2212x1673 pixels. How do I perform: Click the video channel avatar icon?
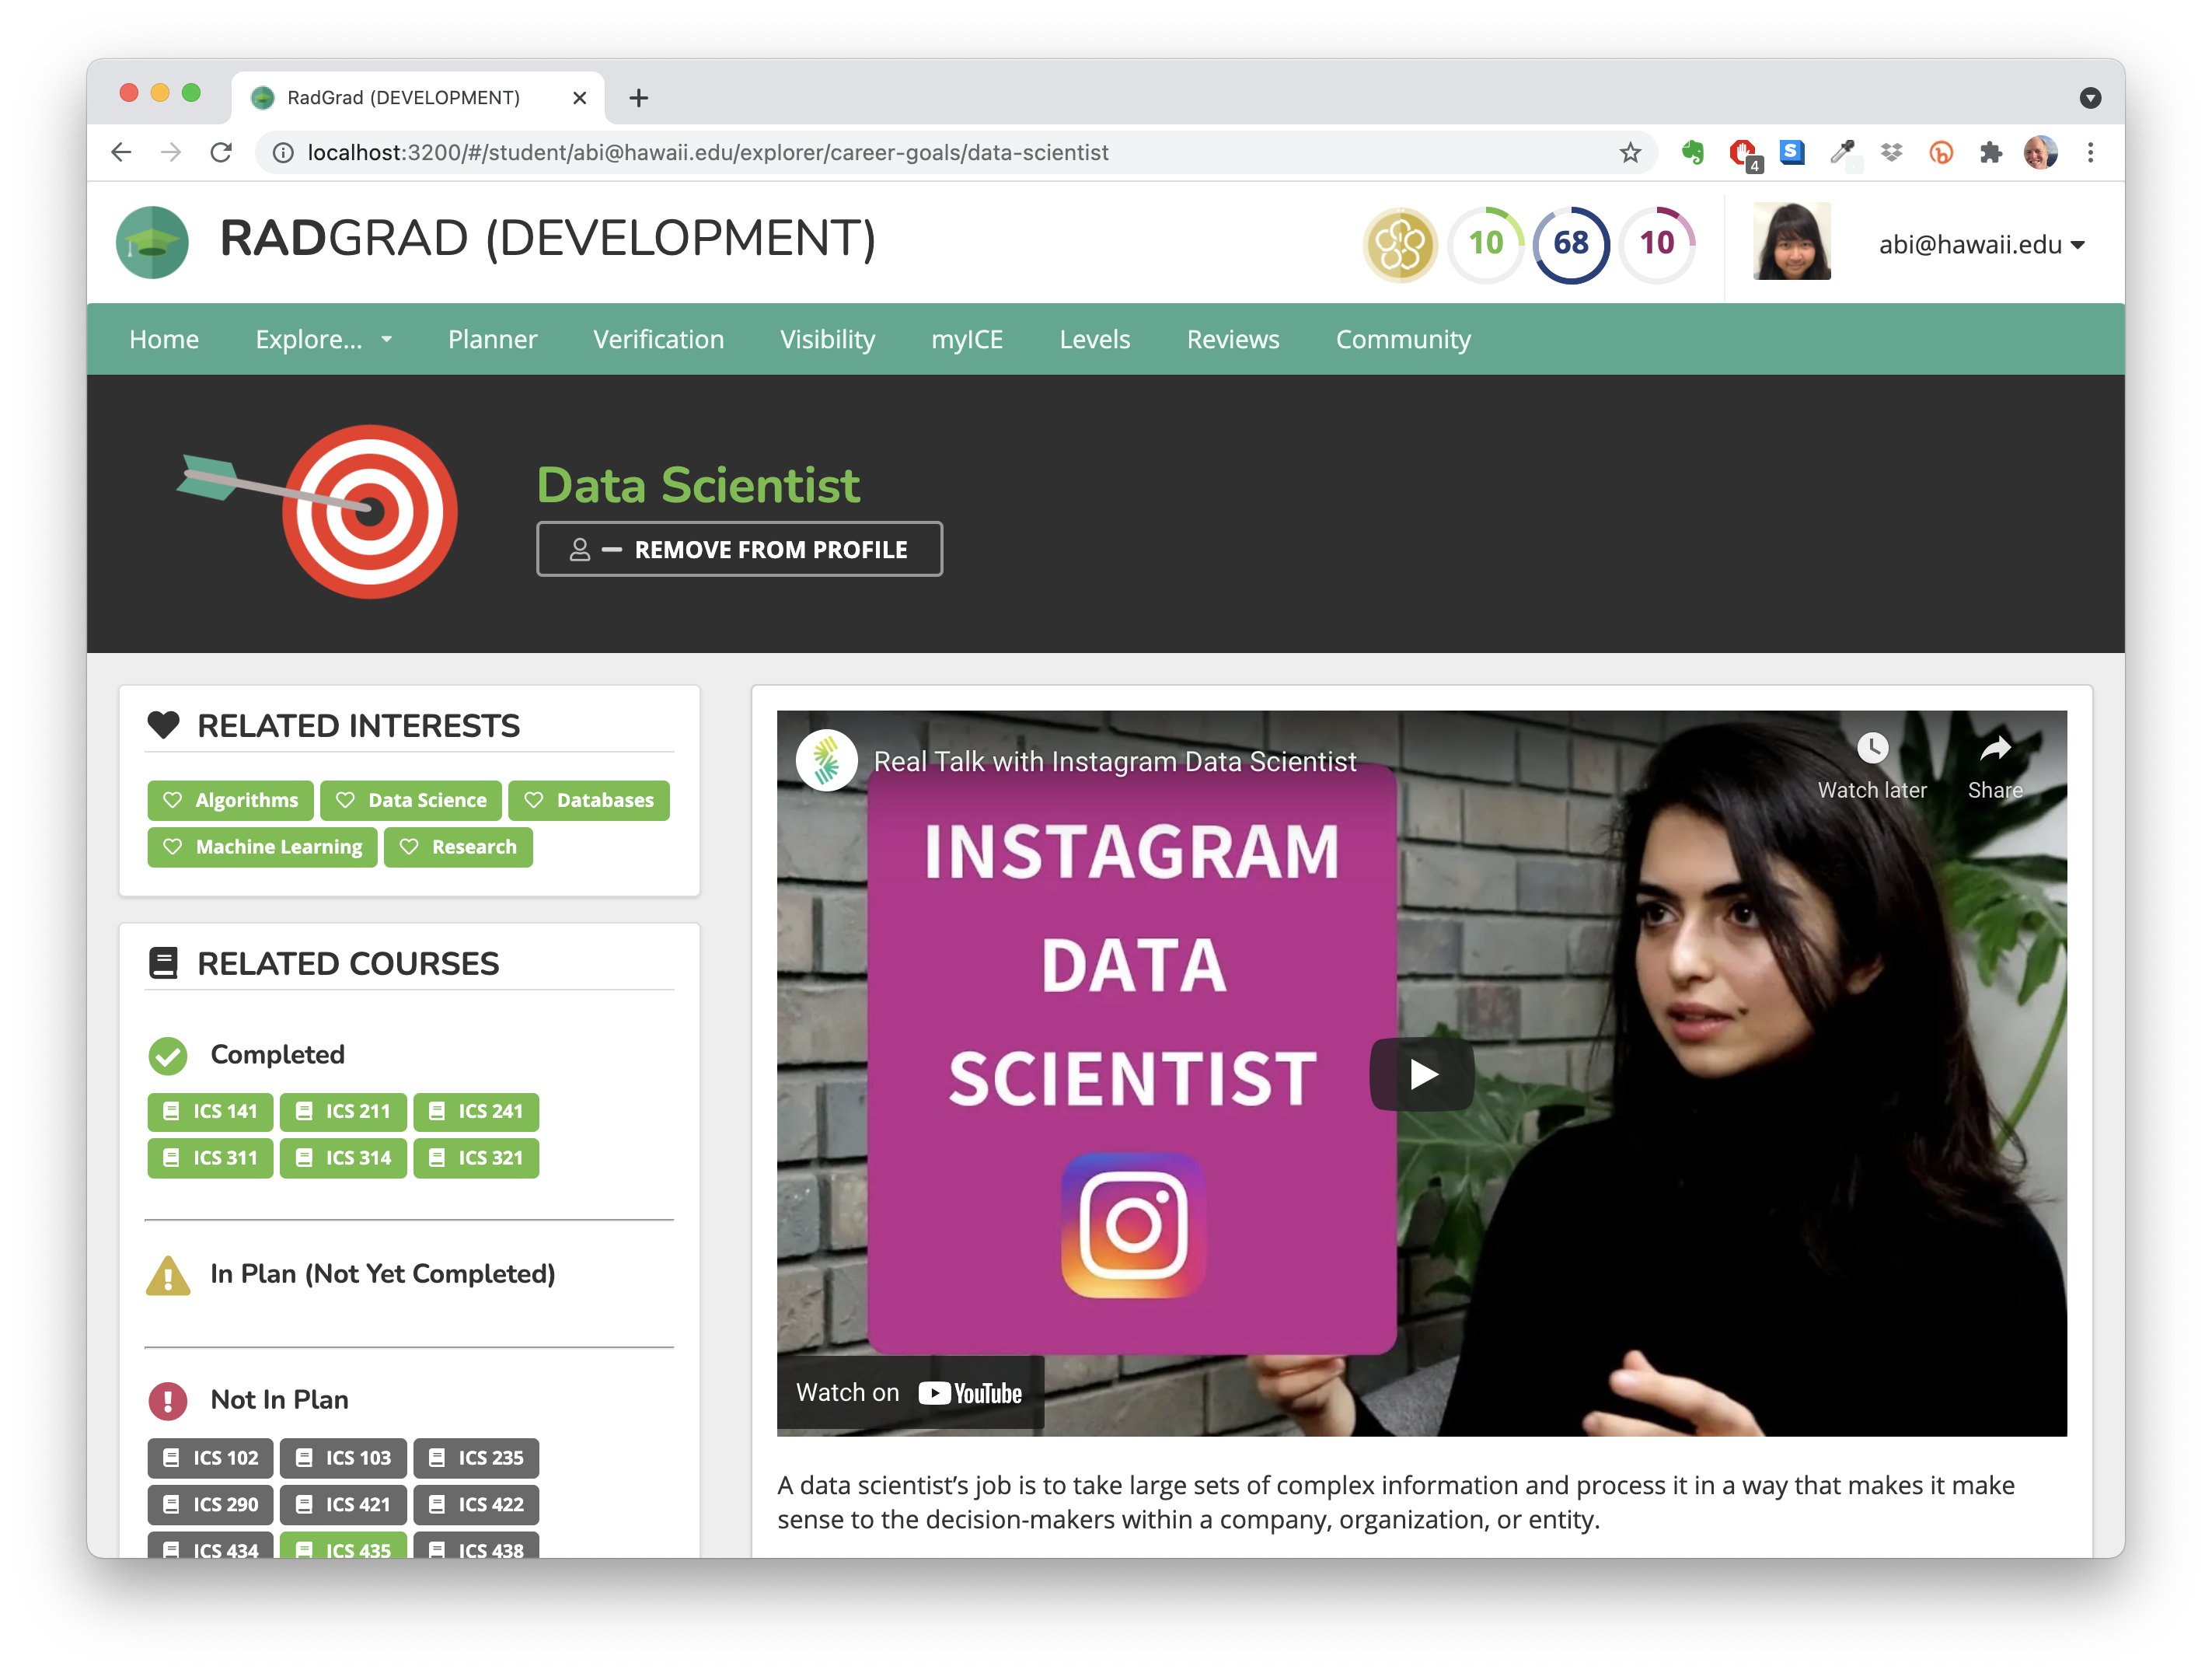pos(826,761)
